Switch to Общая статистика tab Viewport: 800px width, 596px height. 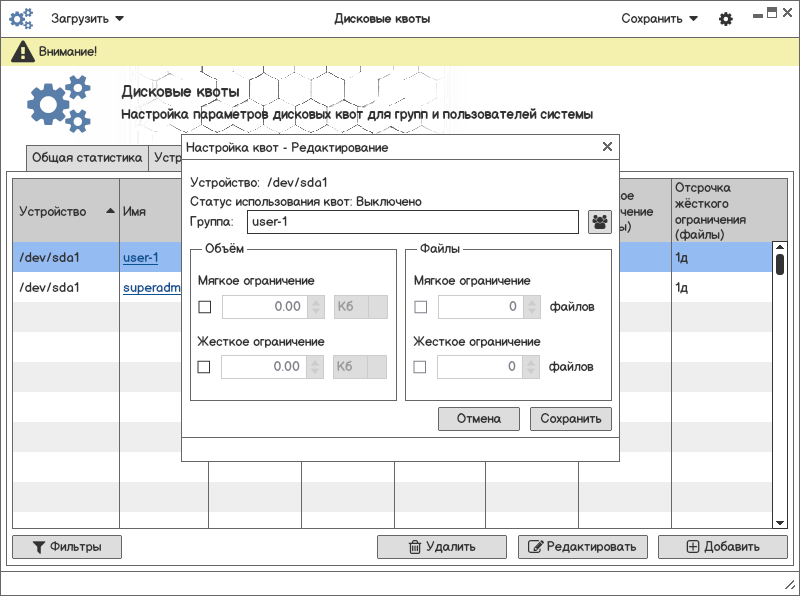click(x=88, y=158)
